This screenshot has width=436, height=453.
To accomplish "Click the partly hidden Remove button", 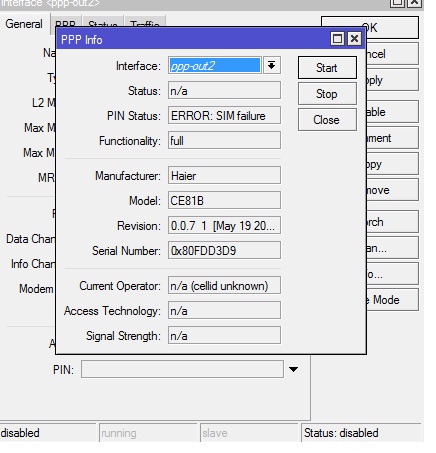I will tap(392, 190).
